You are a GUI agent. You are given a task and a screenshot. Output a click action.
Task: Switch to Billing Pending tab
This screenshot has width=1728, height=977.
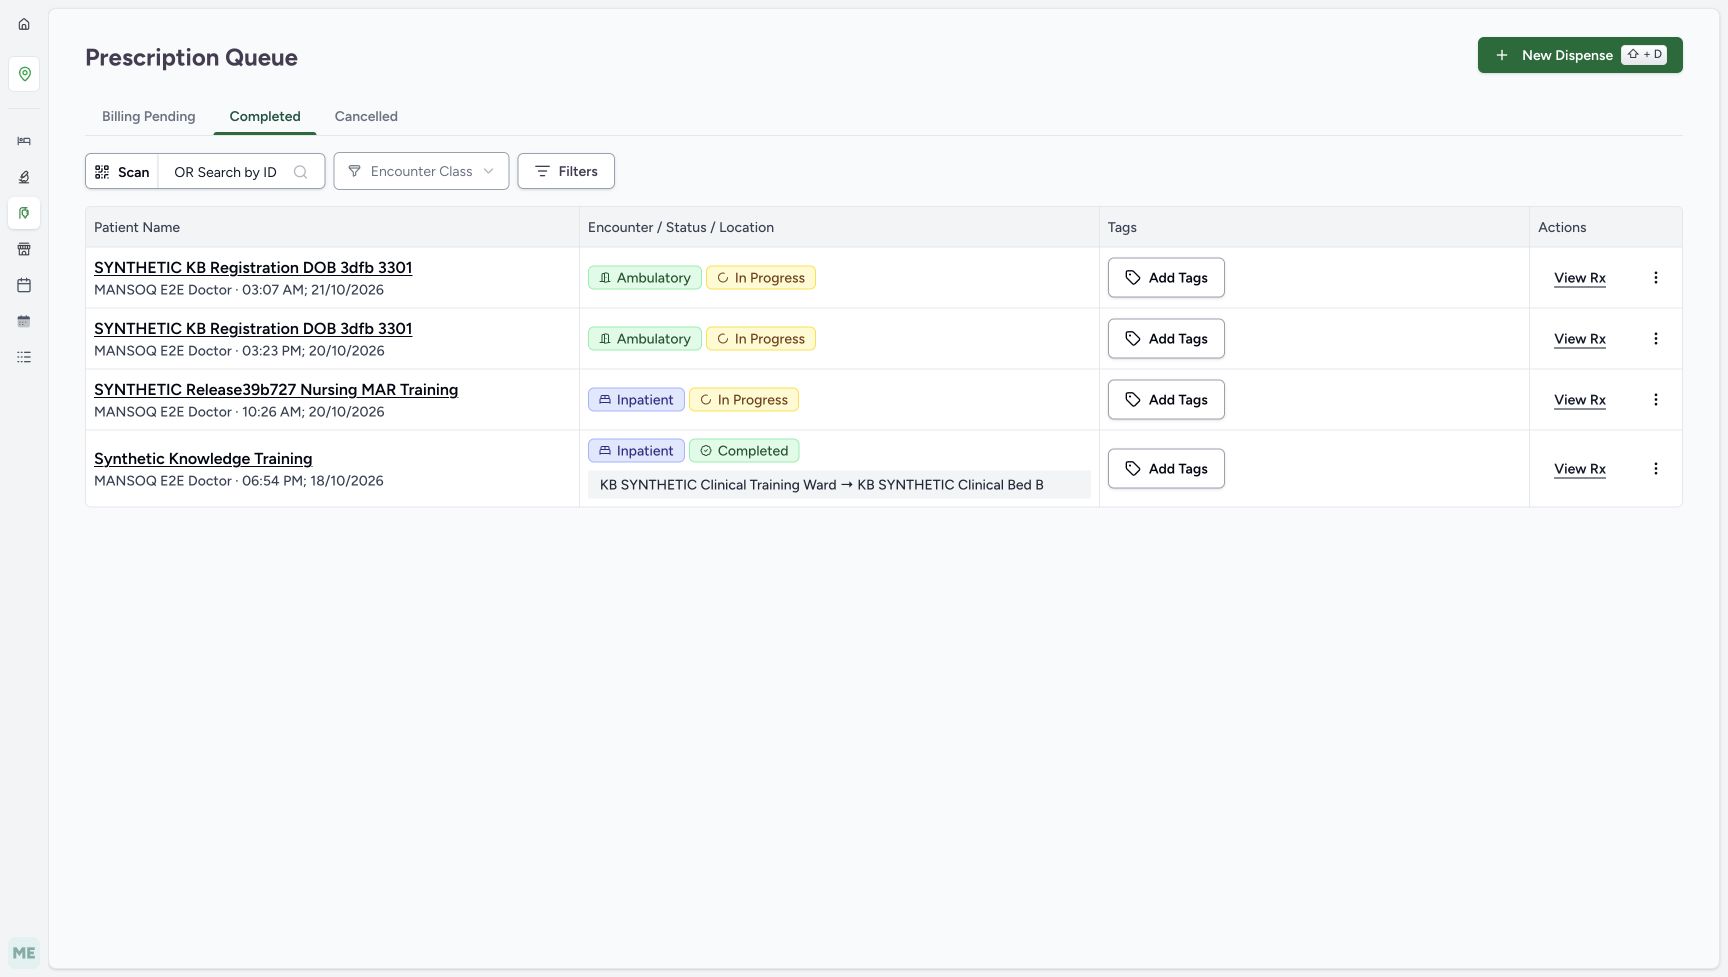pos(149,116)
